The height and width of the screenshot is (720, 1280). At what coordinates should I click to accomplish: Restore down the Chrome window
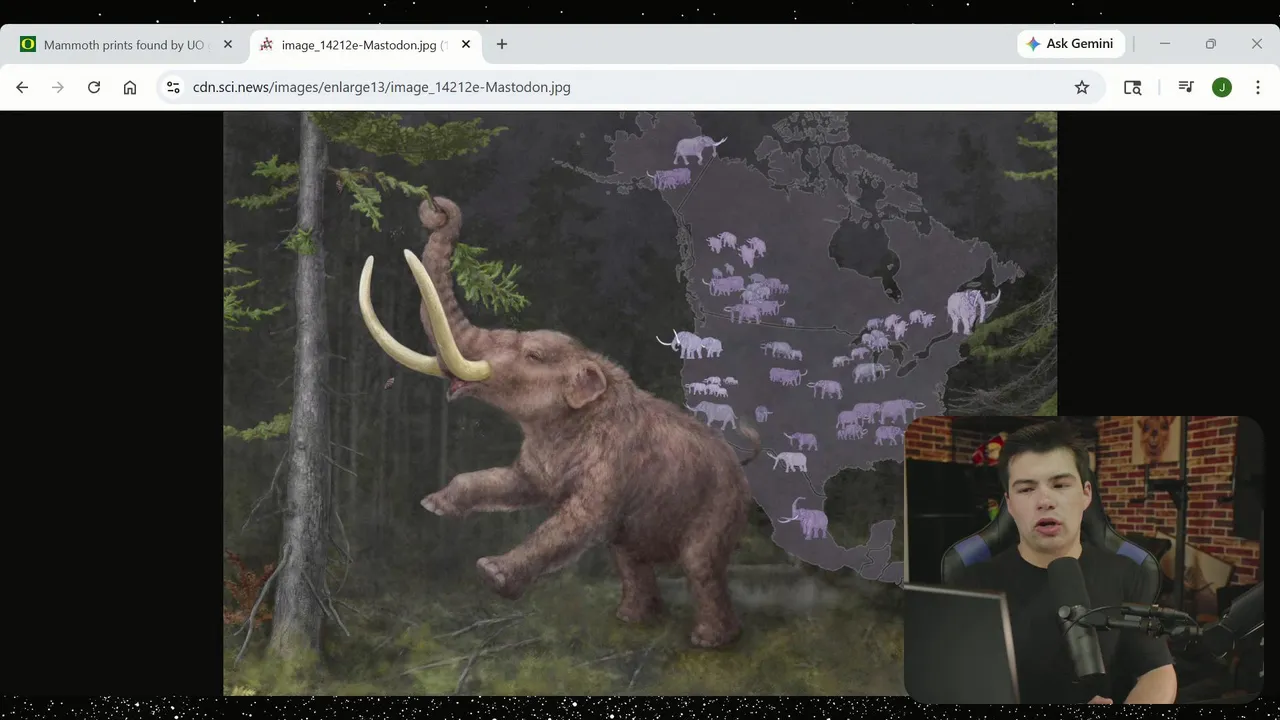tap(1211, 44)
